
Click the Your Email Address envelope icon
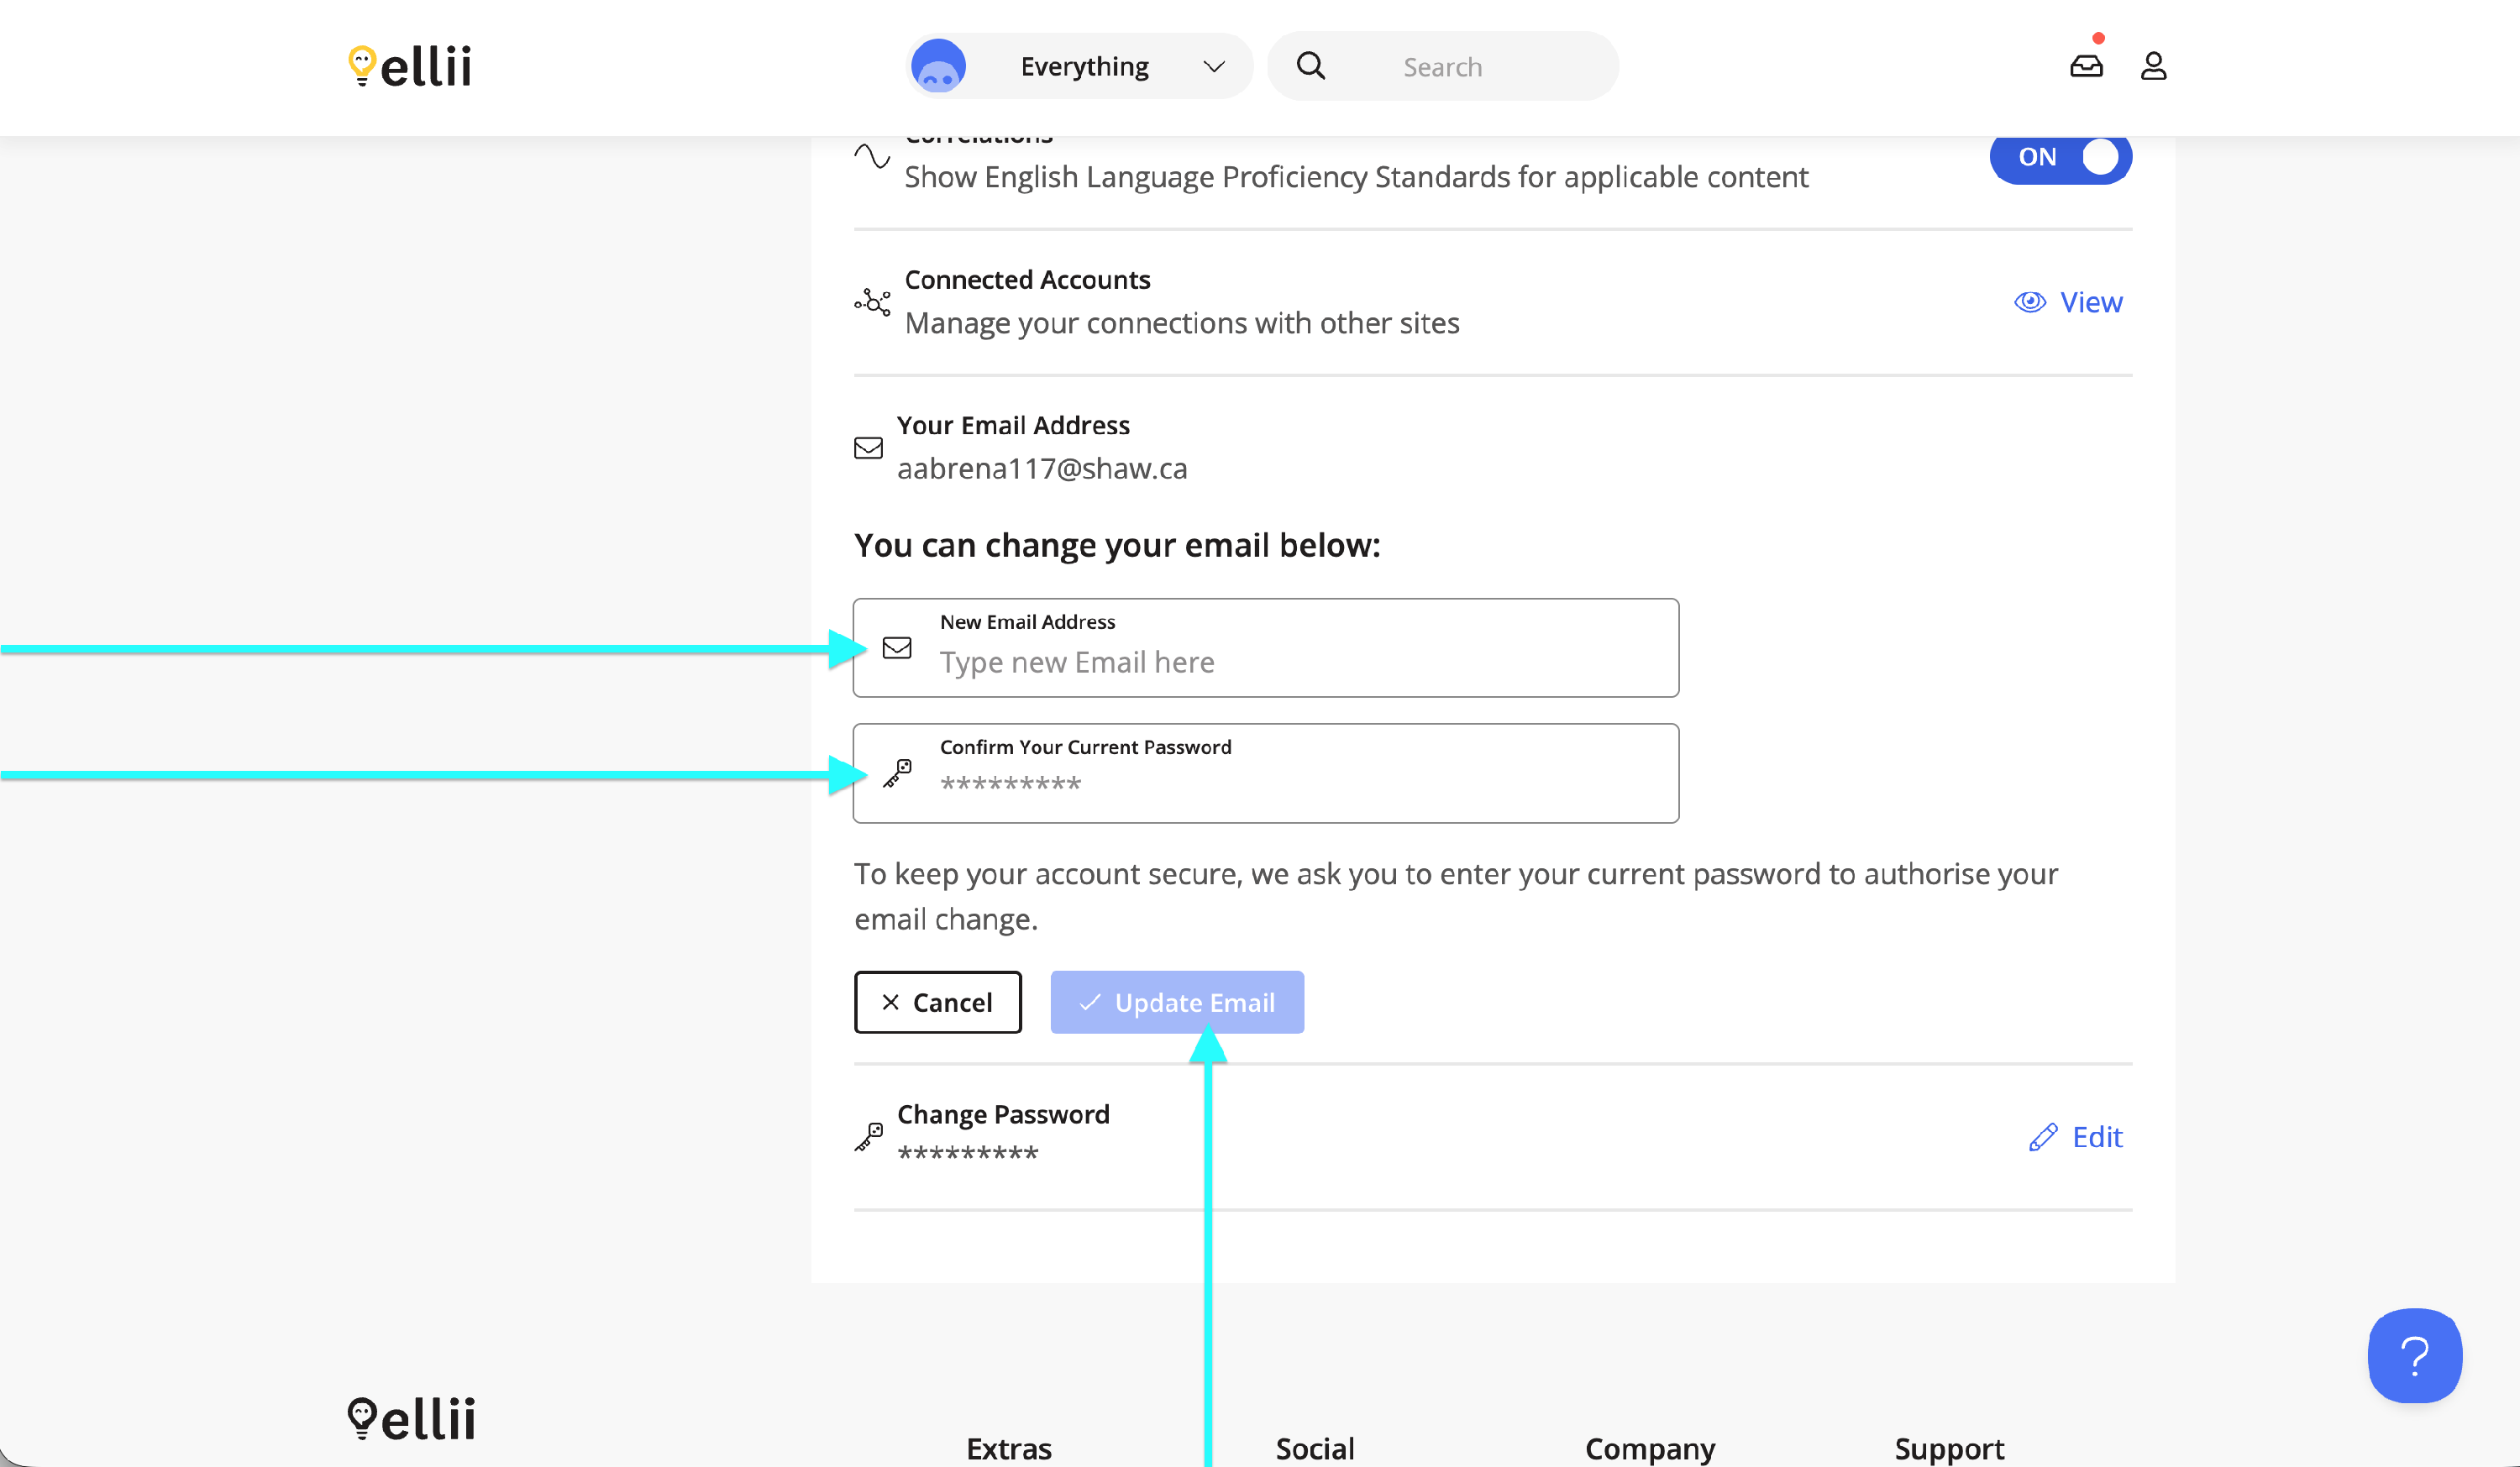pos(868,448)
